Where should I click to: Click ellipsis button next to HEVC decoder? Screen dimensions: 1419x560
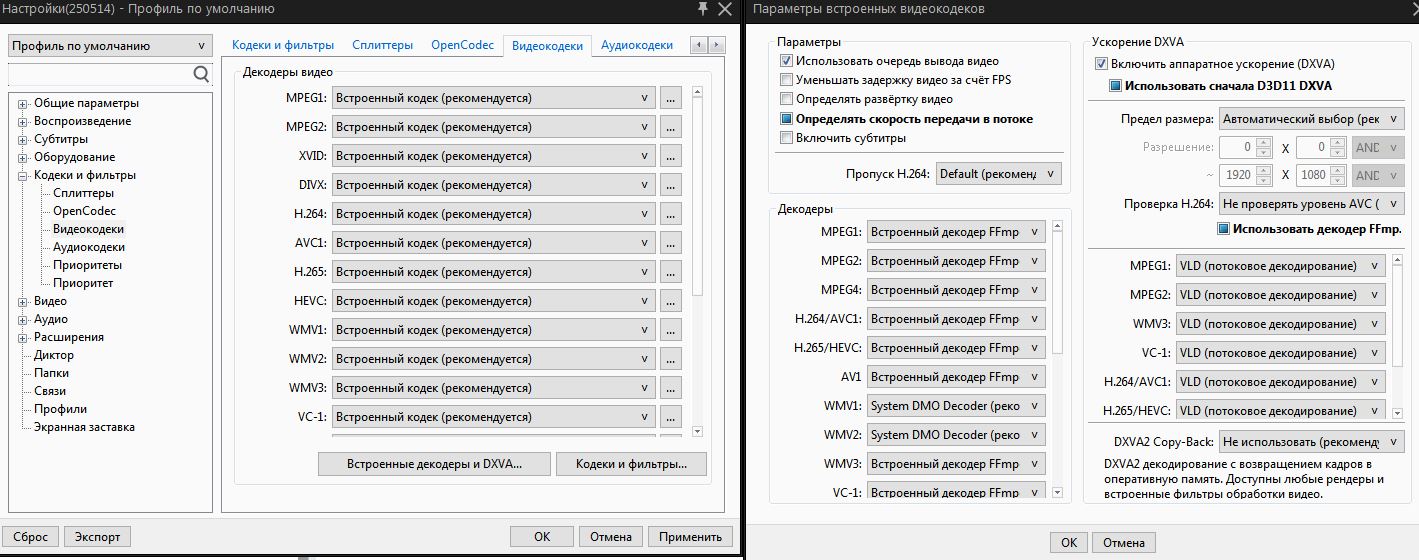pyautogui.click(x=671, y=301)
